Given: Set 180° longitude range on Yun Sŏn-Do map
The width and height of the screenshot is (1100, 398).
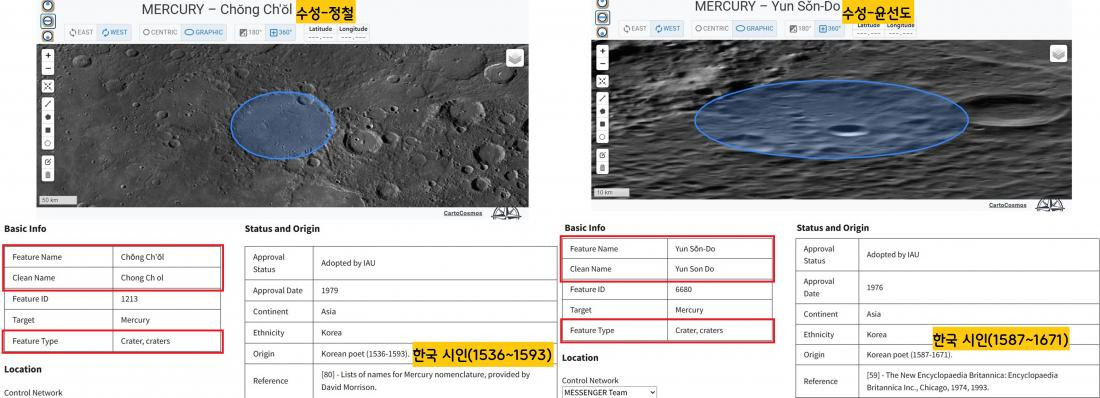Looking at the screenshot, I should [x=800, y=28].
